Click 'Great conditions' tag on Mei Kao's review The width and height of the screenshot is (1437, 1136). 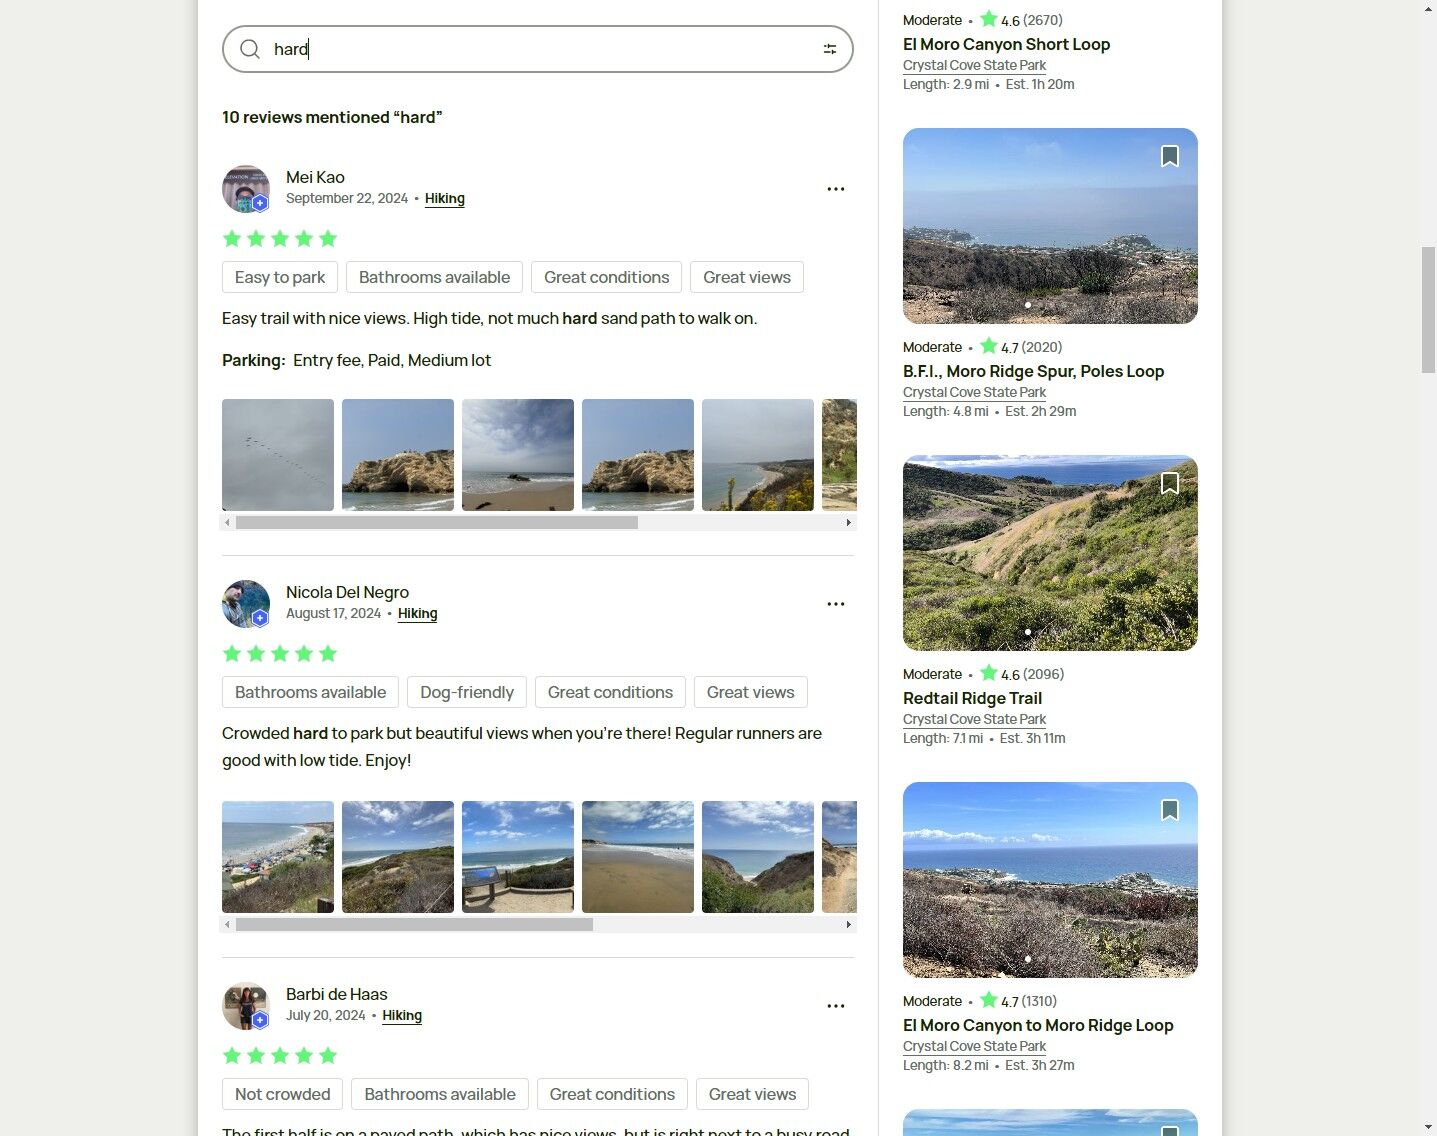[x=606, y=277]
